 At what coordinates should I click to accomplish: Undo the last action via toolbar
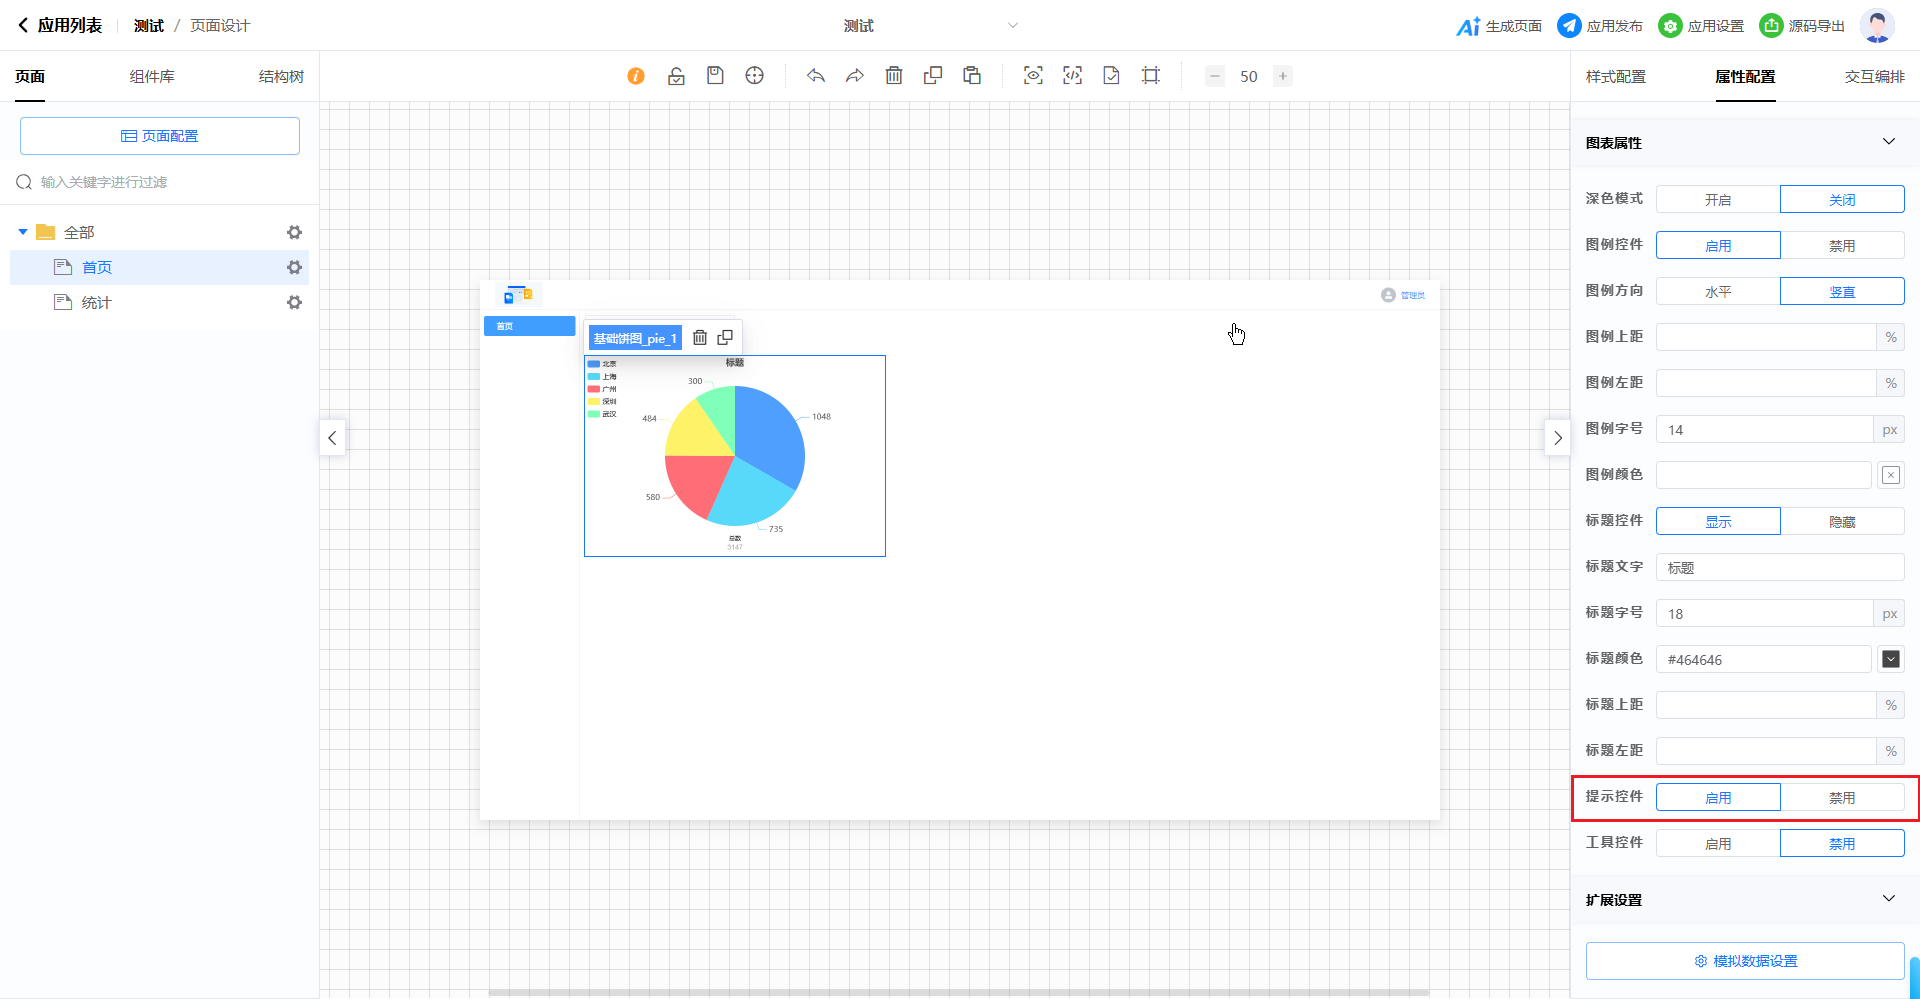[x=816, y=76]
